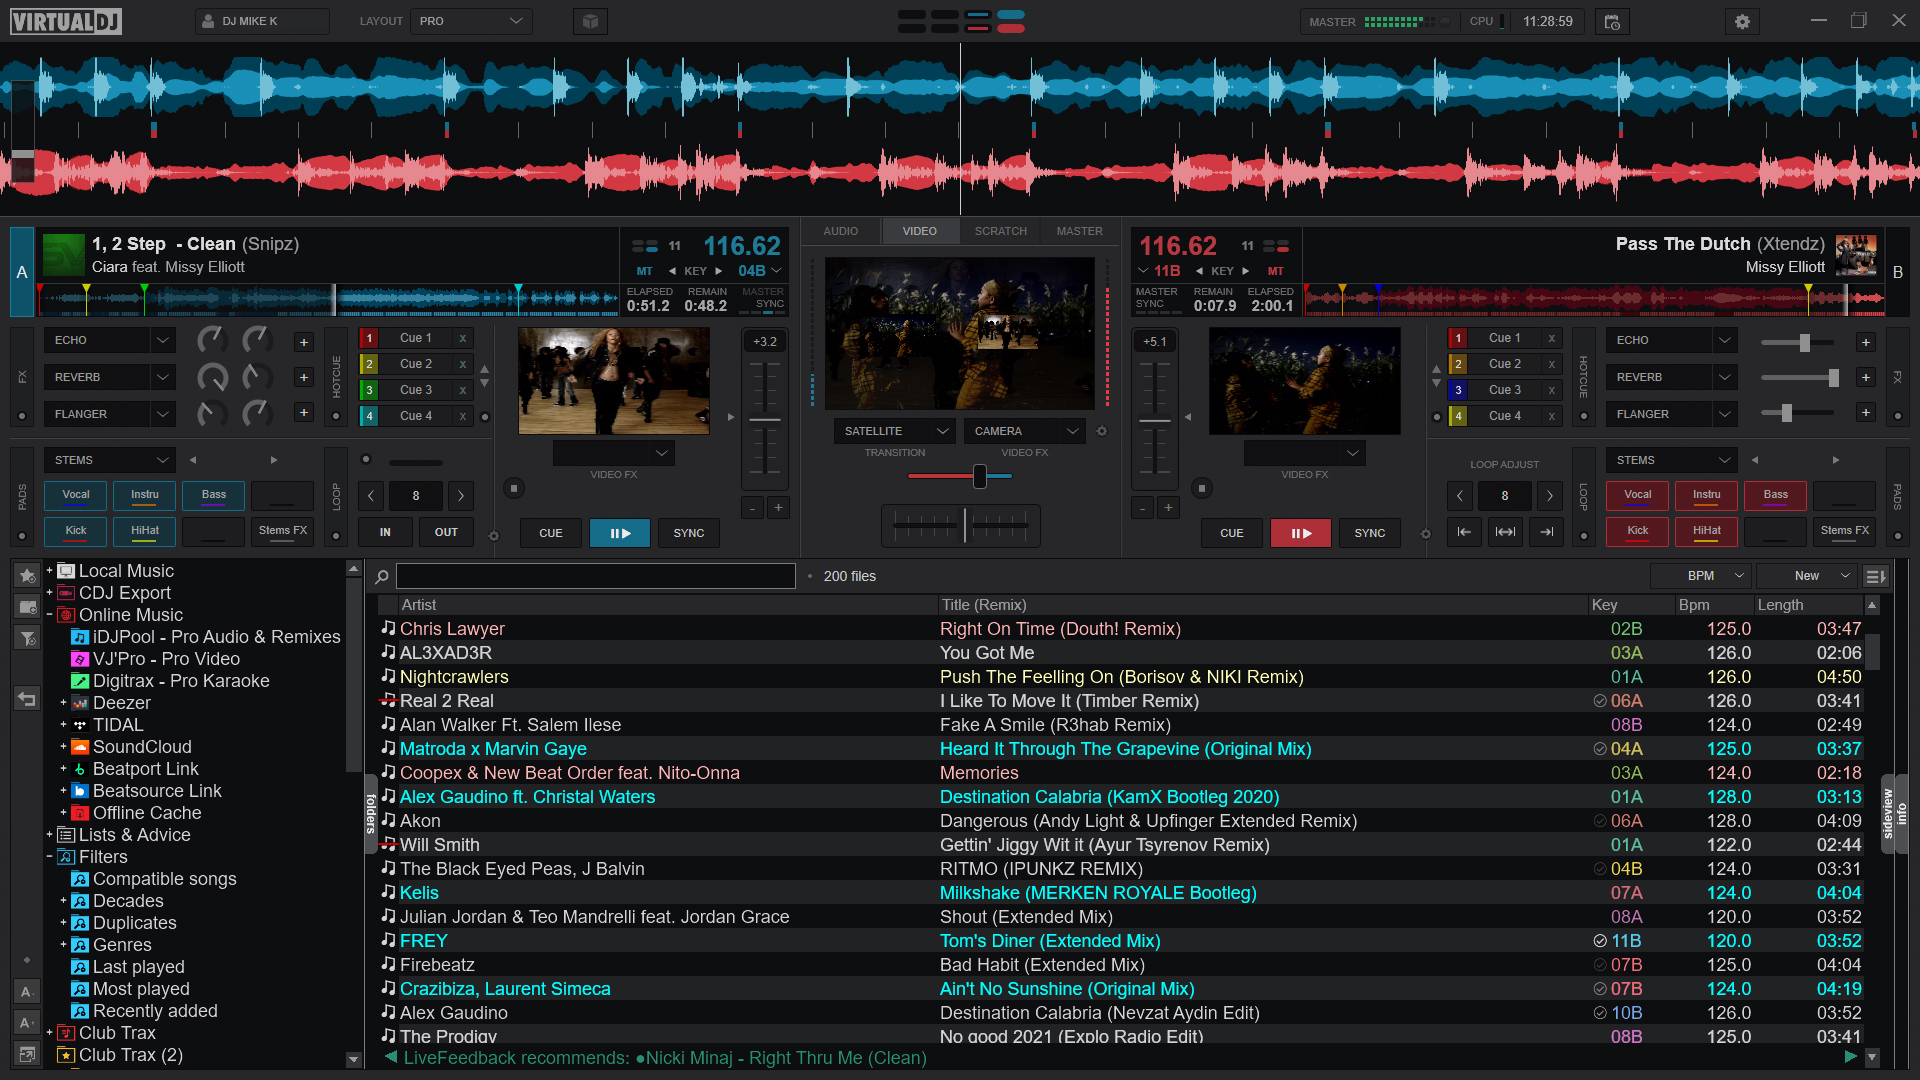The height and width of the screenshot is (1080, 1920).
Task: Toggle the MT key lock on deck B
Action: tap(1276, 271)
